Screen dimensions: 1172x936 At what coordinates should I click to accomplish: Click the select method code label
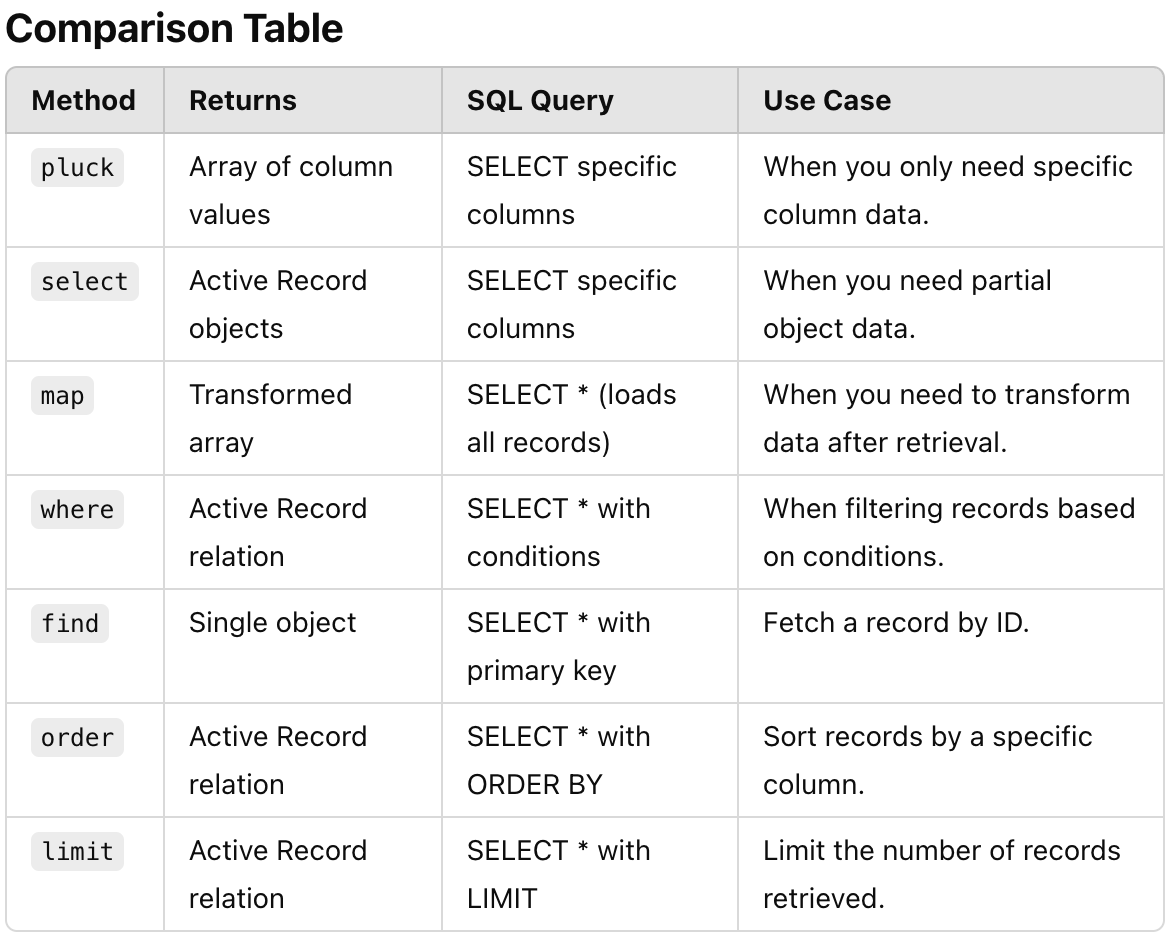coord(84,282)
